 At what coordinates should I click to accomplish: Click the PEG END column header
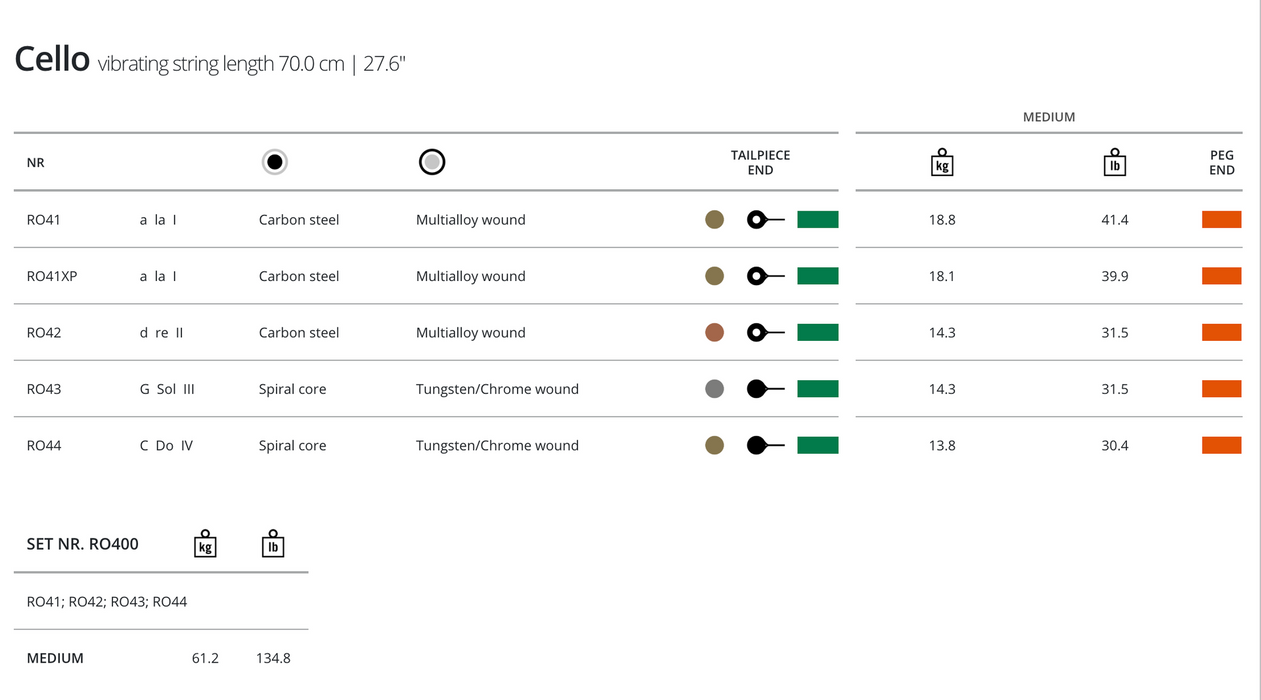tap(1221, 163)
